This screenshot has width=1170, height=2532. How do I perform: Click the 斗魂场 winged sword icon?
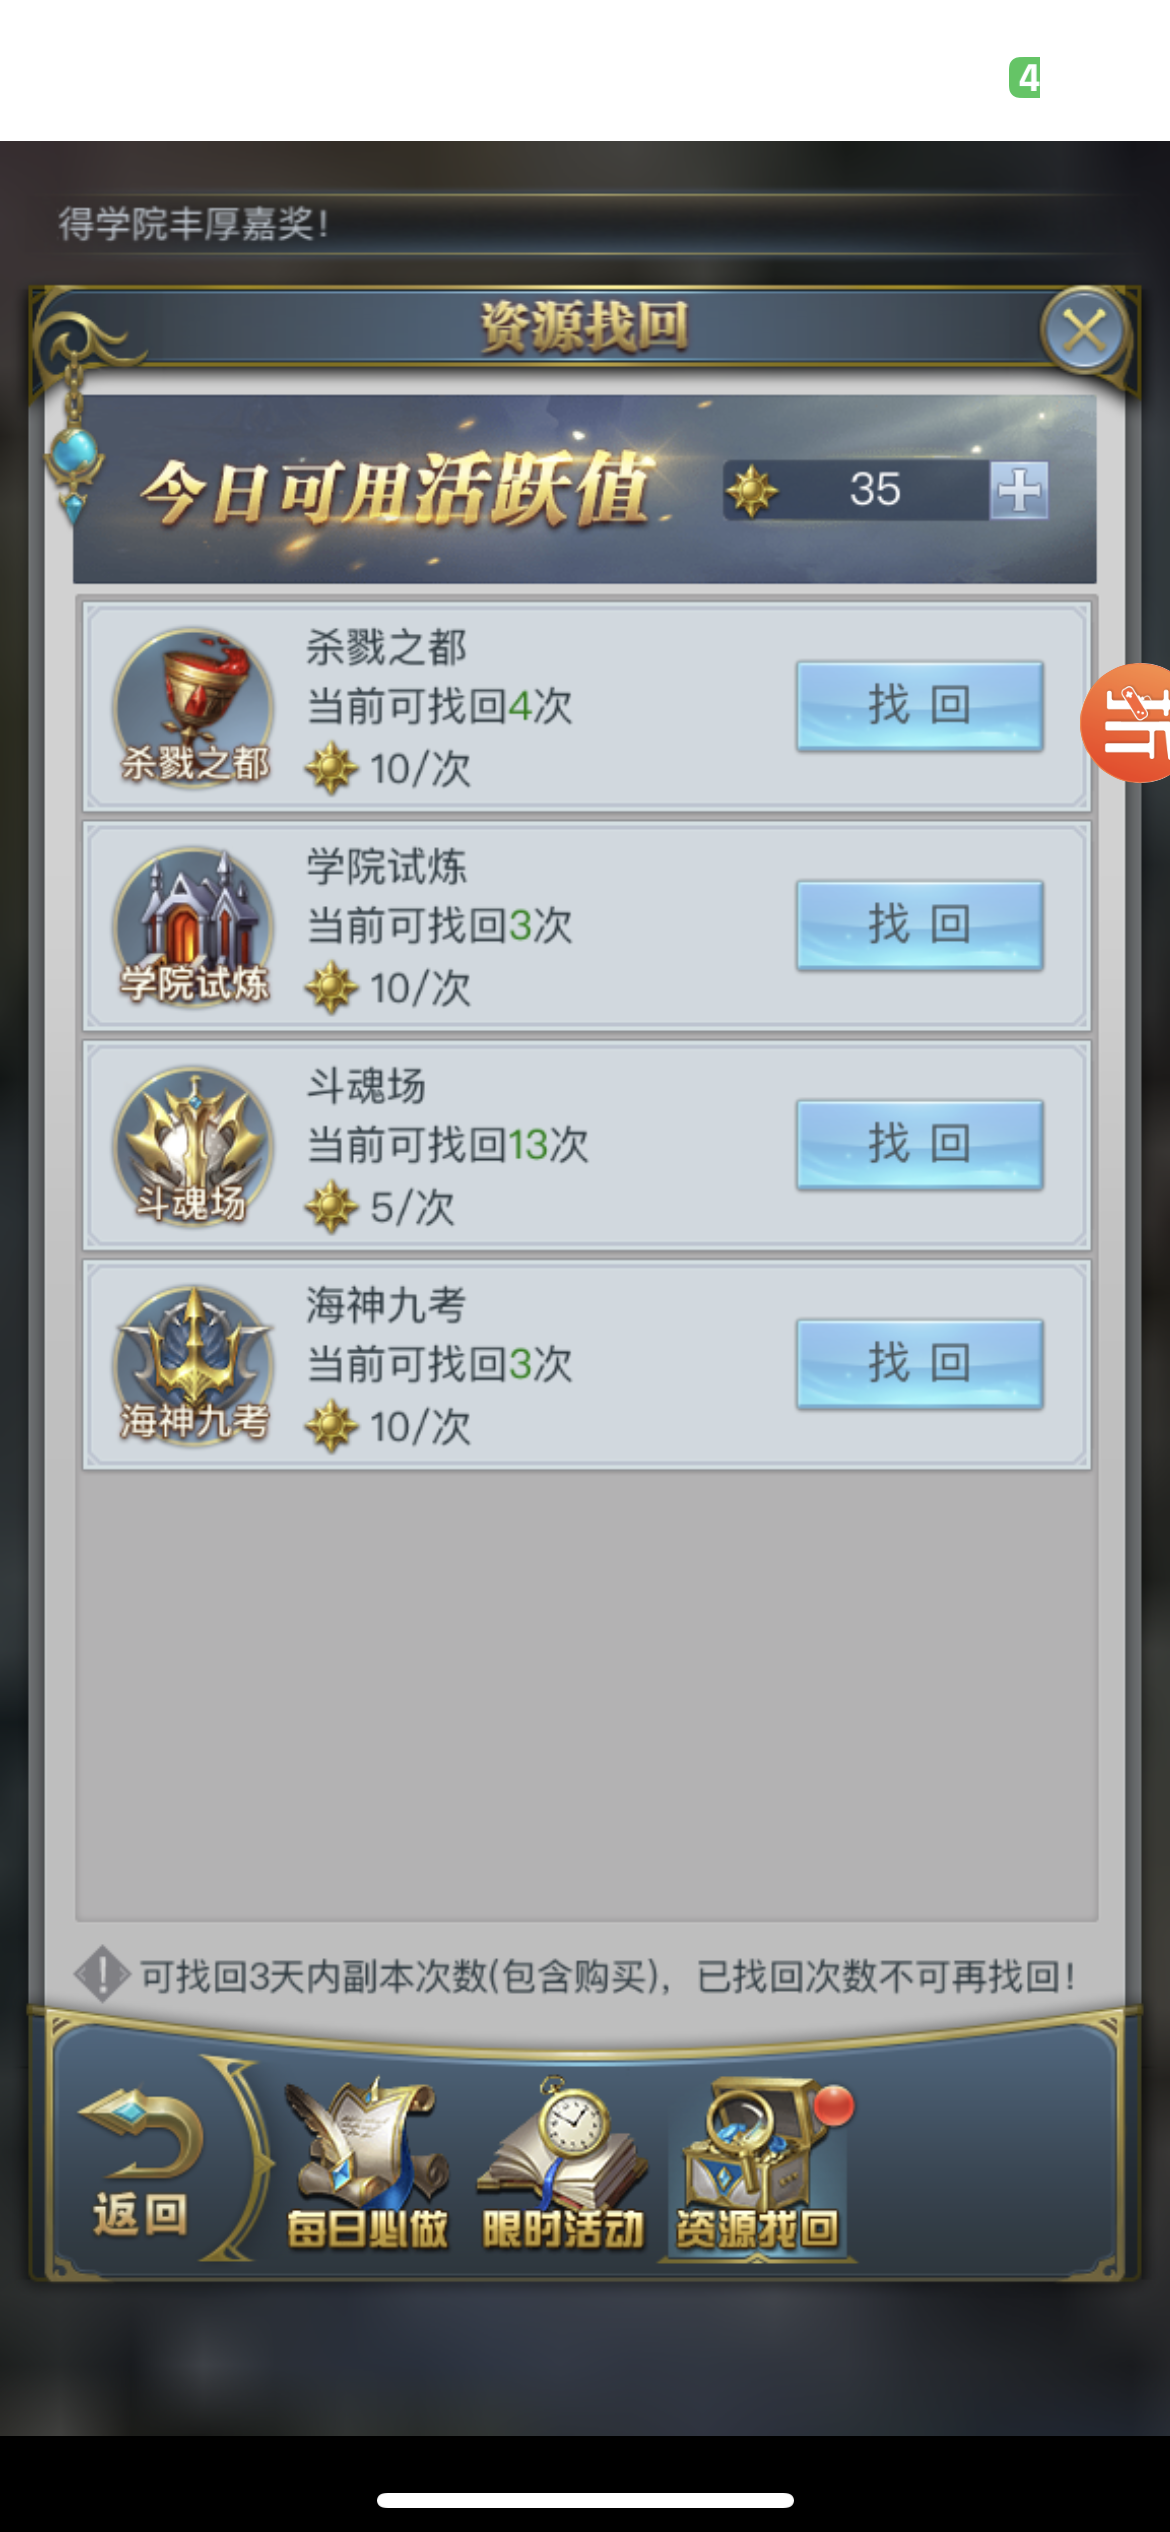click(194, 1145)
